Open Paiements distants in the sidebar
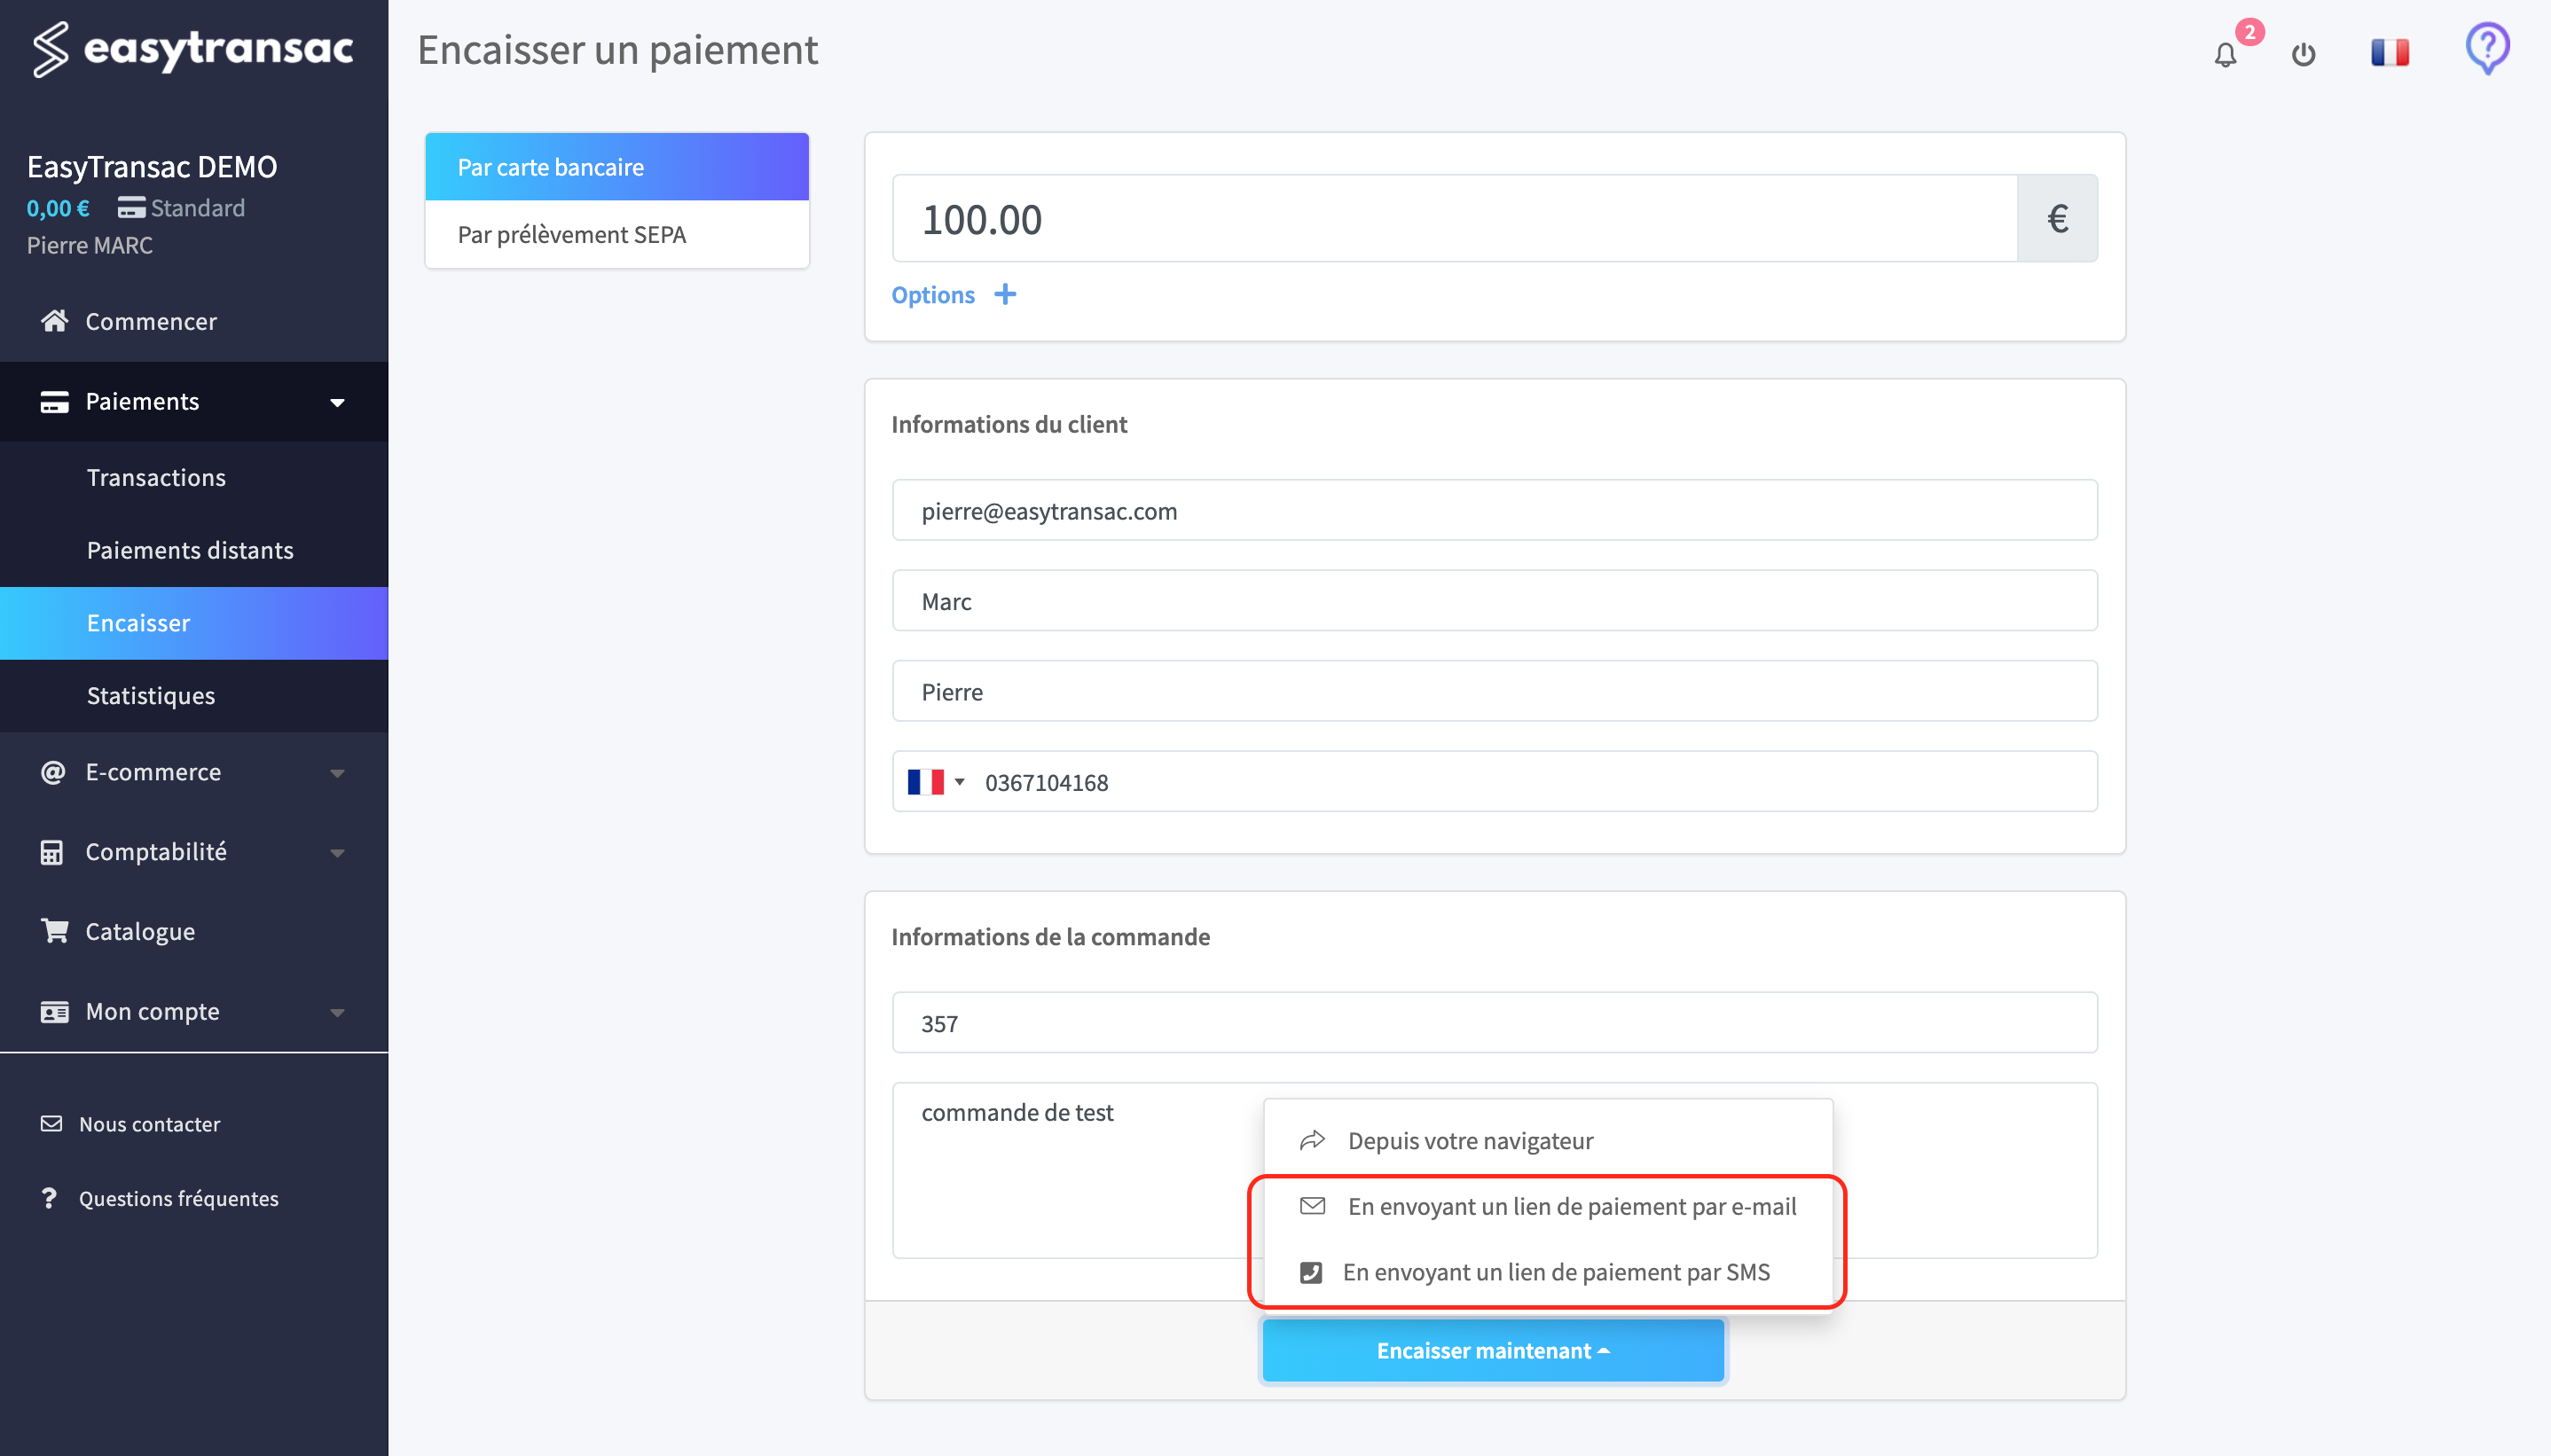The image size is (2551, 1456). pyautogui.click(x=194, y=550)
